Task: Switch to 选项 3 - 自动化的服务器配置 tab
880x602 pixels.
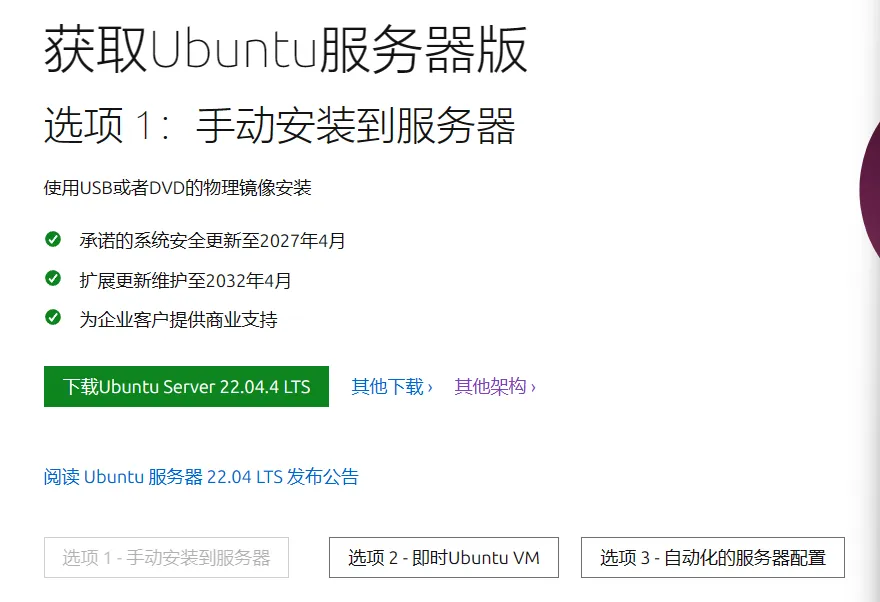Action: coord(713,558)
